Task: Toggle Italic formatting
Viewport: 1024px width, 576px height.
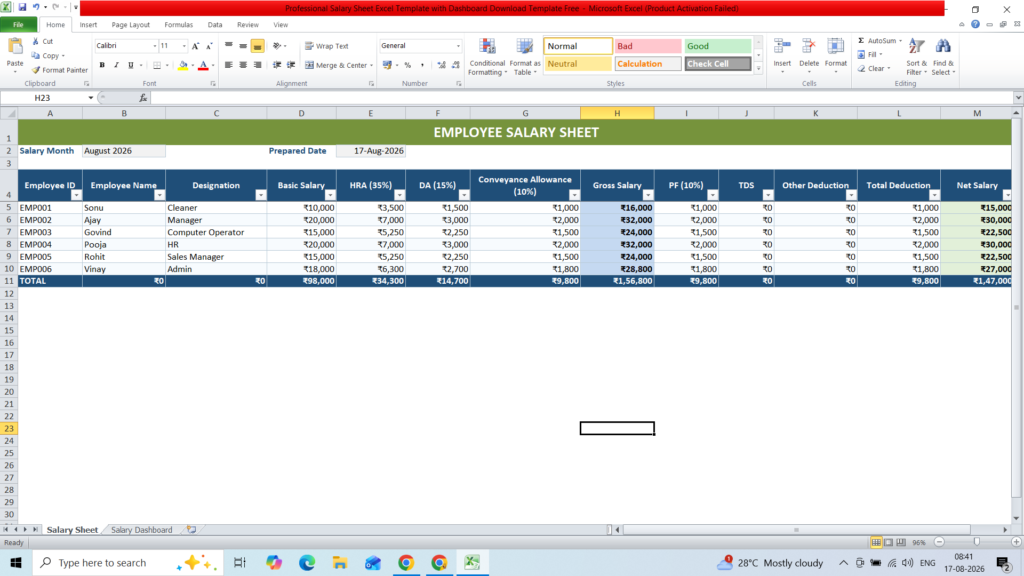Action: pos(116,65)
